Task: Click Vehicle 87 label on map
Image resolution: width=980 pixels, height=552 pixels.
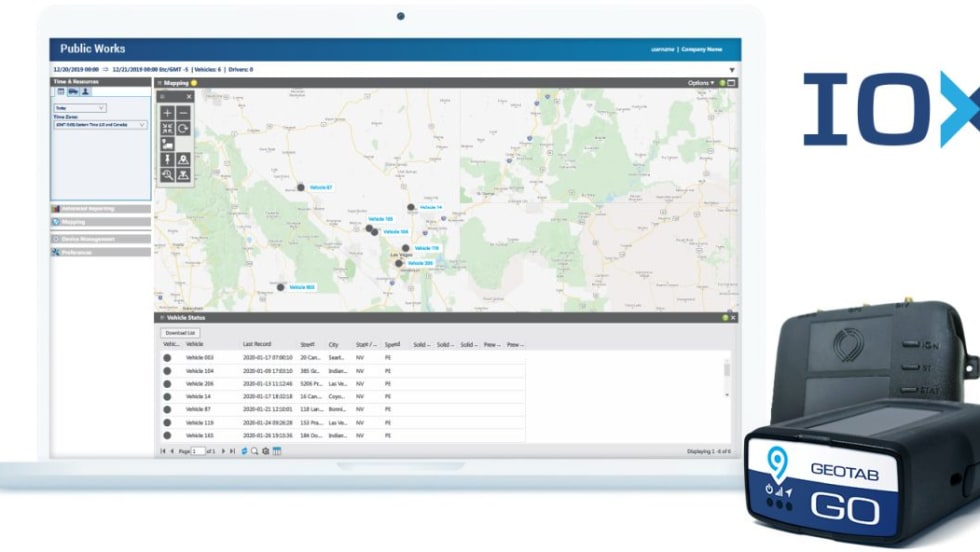Action: (320, 187)
